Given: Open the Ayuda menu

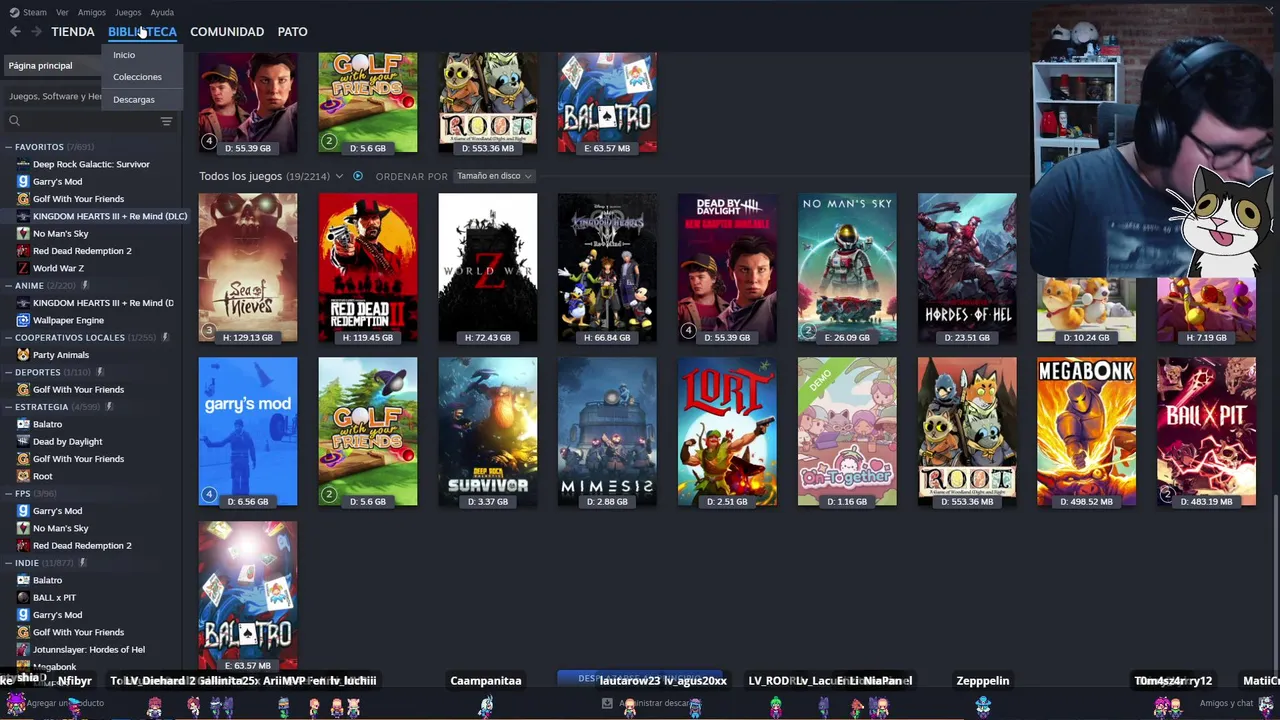Looking at the screenshot, I should point(162,12).
